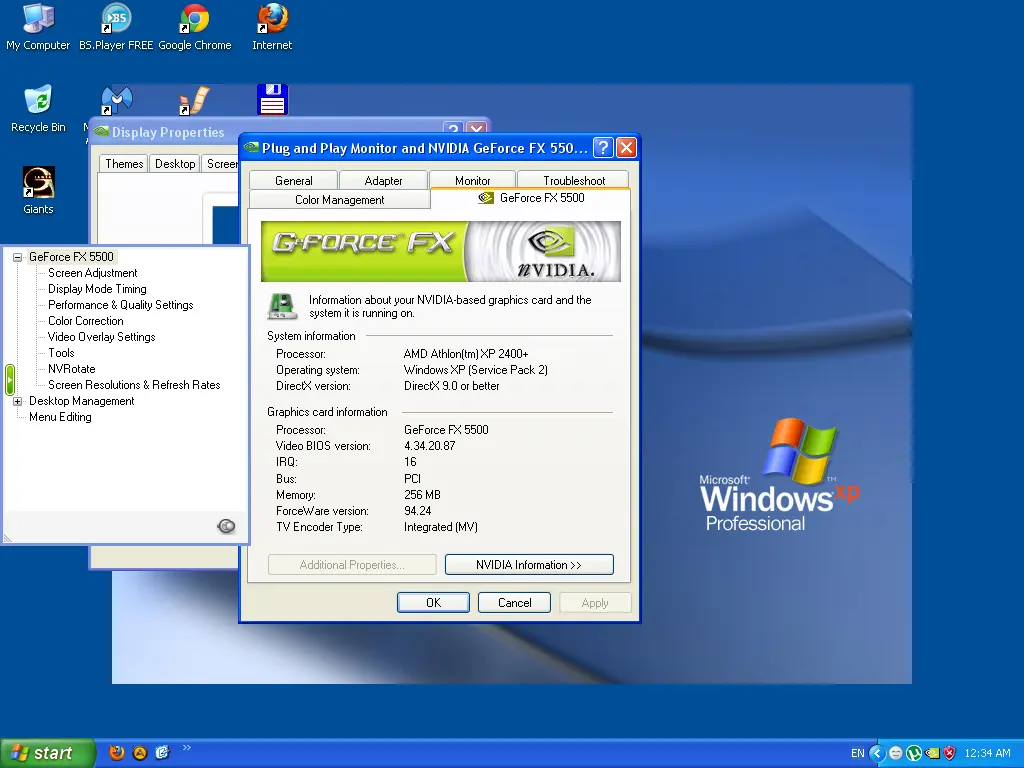Click the NVIDIA tray icon in taskbar

(x=932, y=753)
